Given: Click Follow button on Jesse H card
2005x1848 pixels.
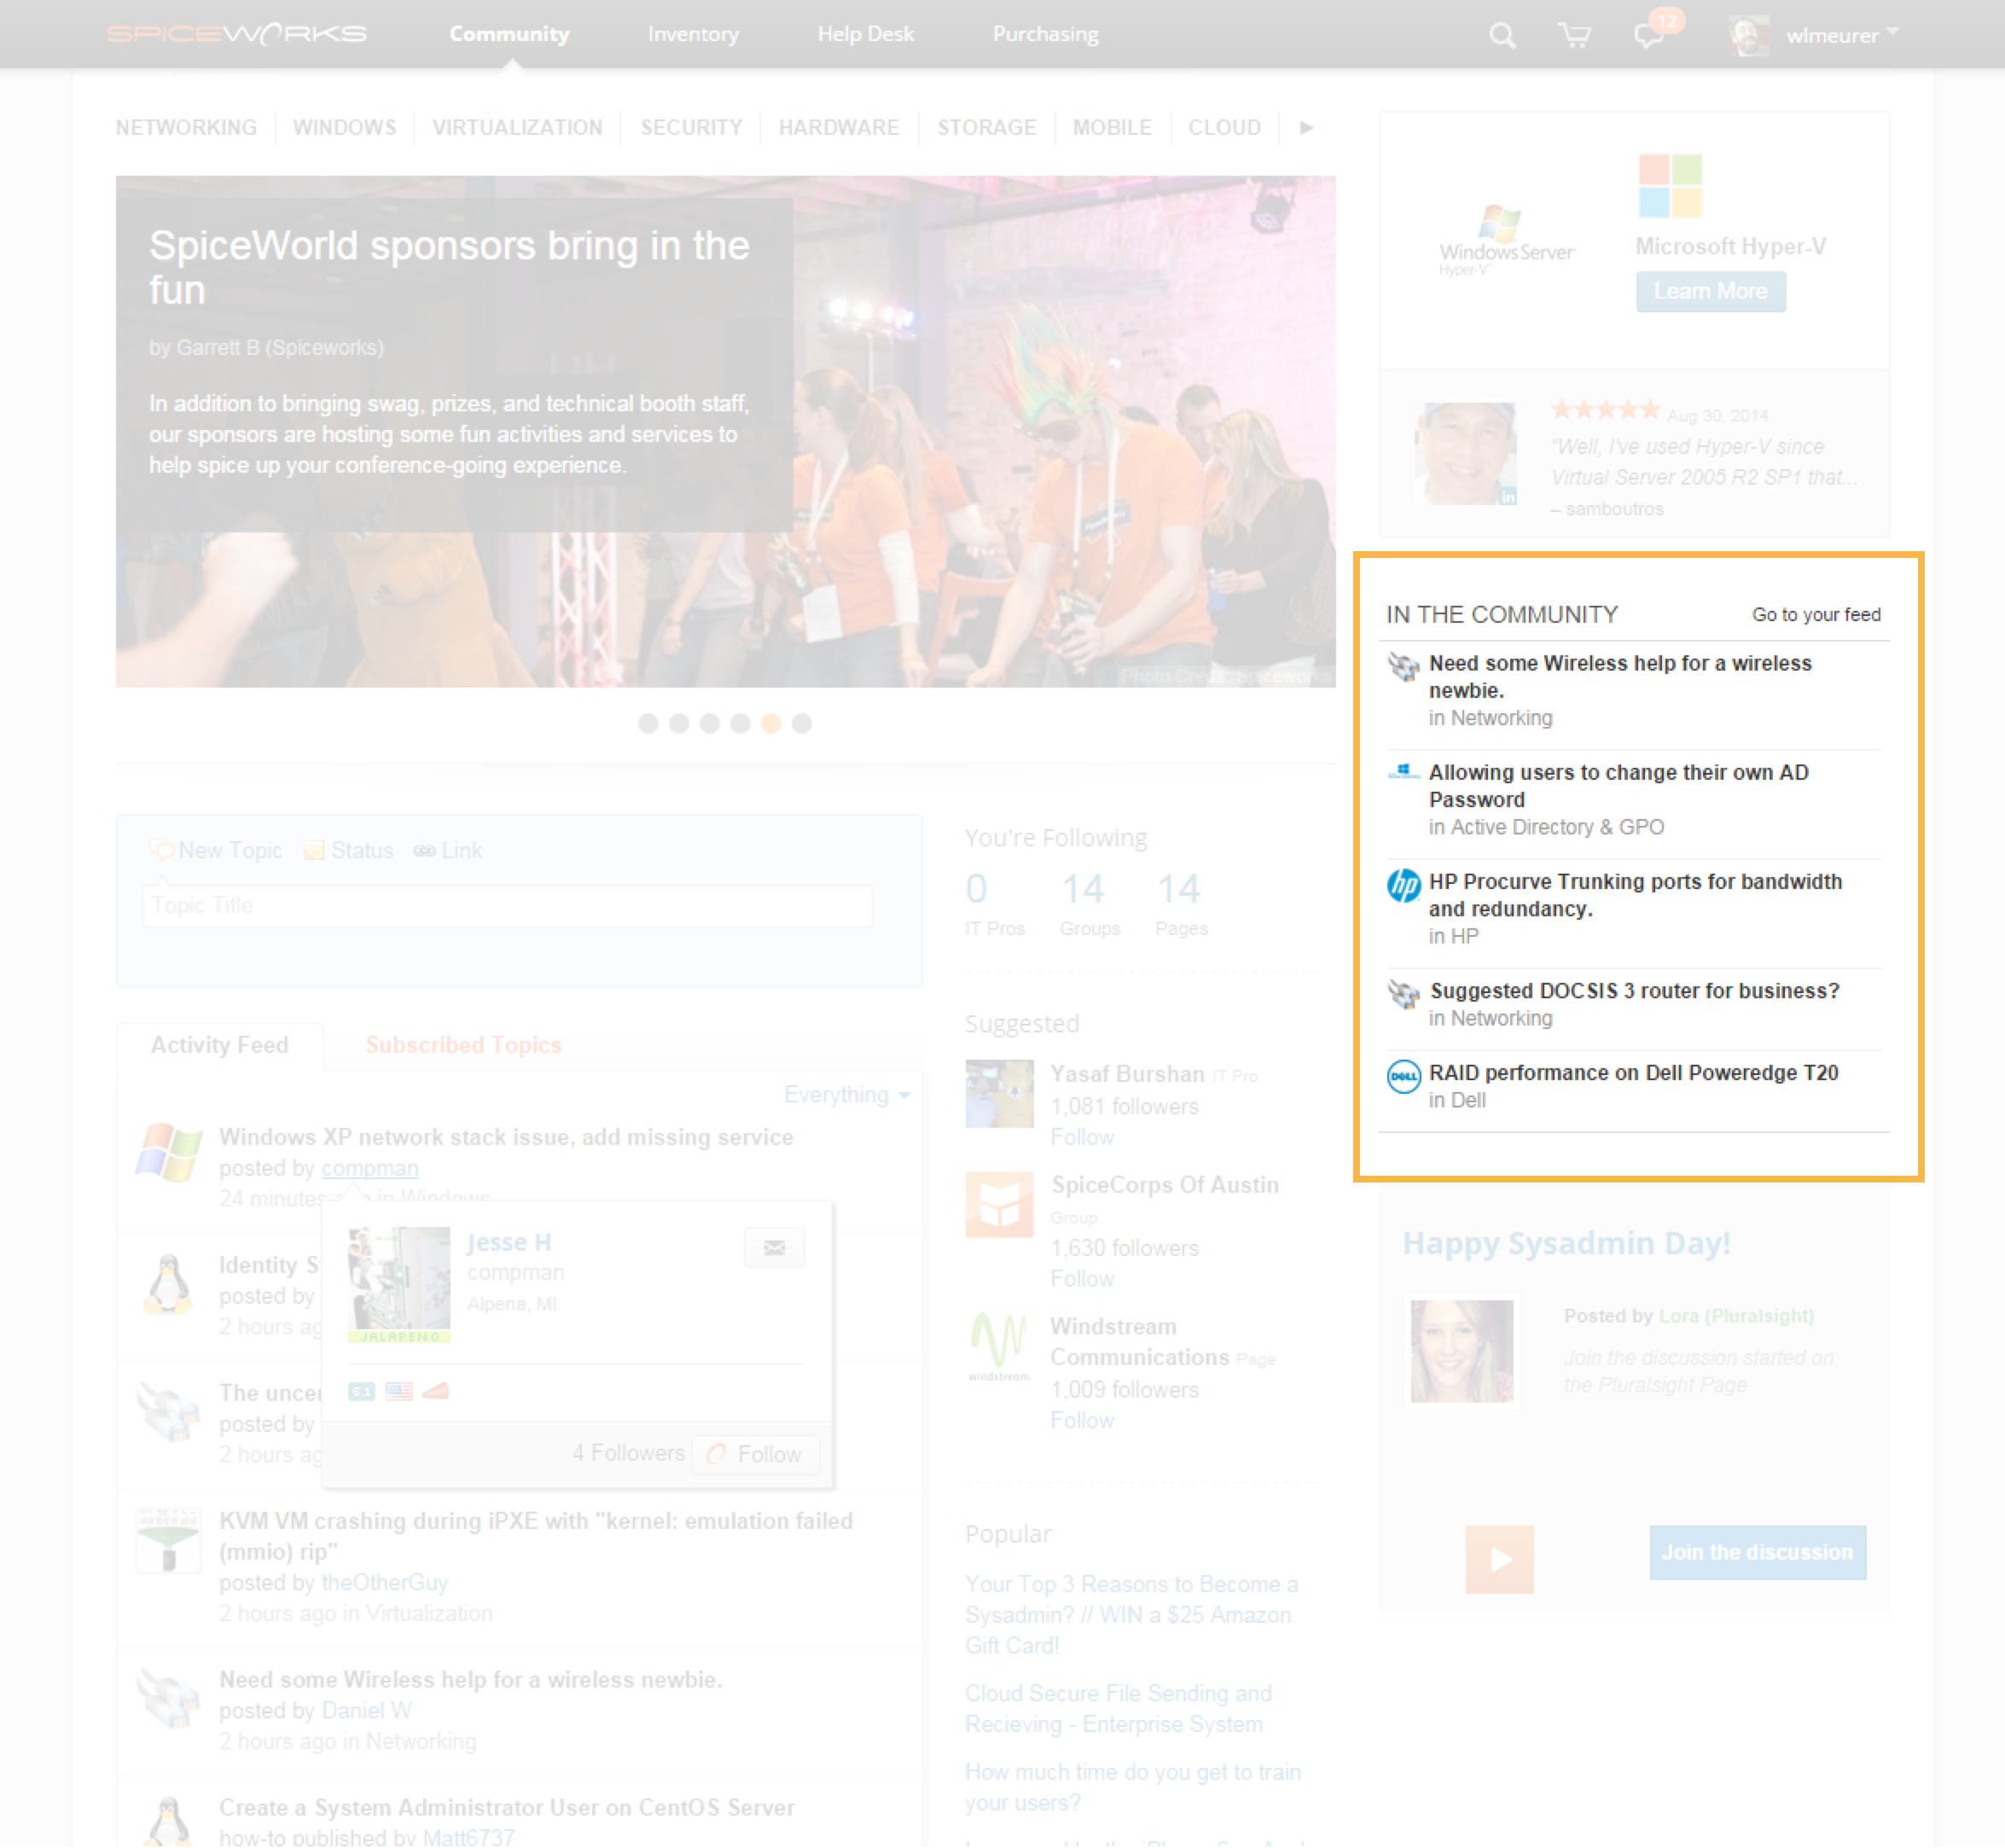Looking at the screenshot, I should (756, 1454).
